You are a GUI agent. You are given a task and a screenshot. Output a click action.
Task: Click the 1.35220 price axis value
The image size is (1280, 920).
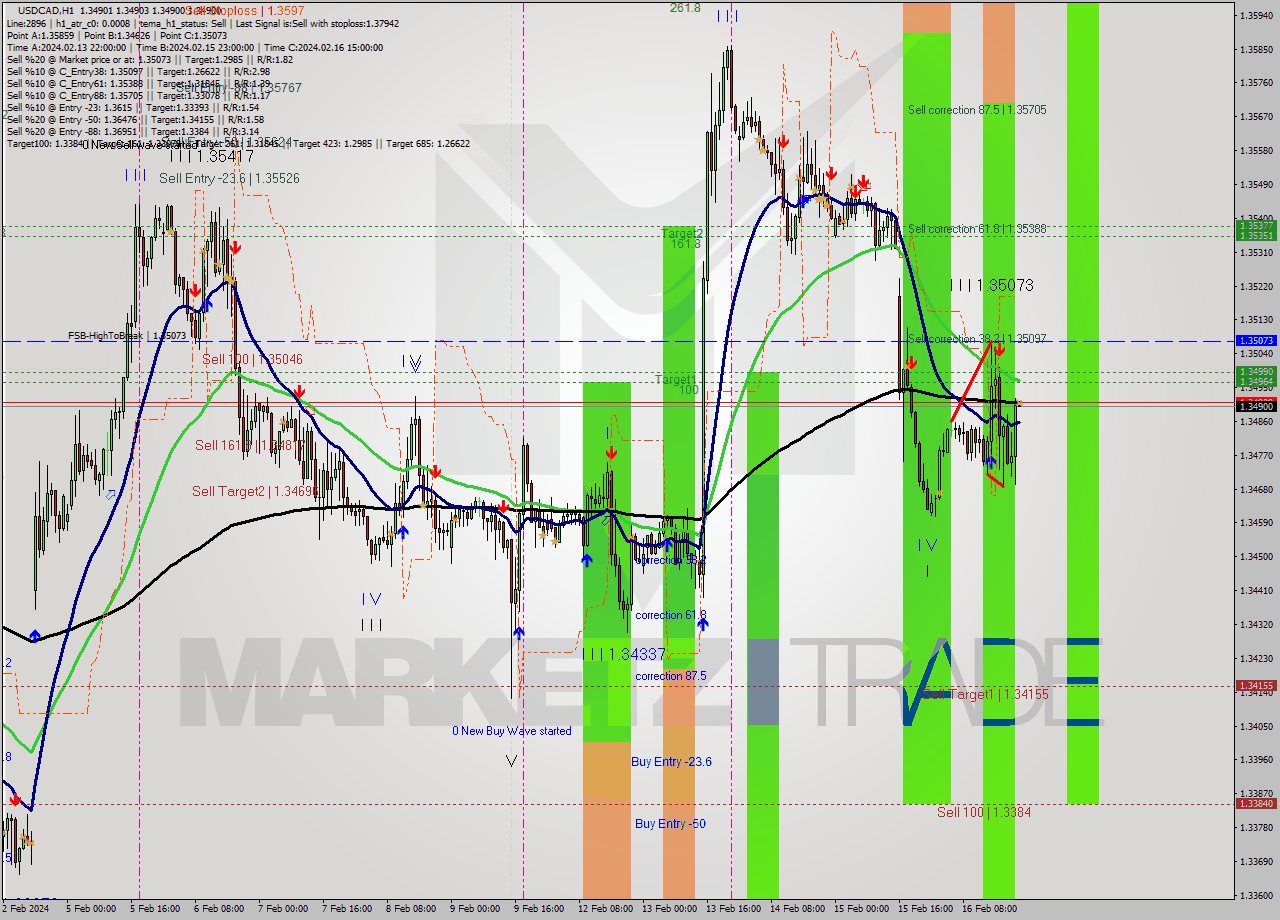[1256, 286]
